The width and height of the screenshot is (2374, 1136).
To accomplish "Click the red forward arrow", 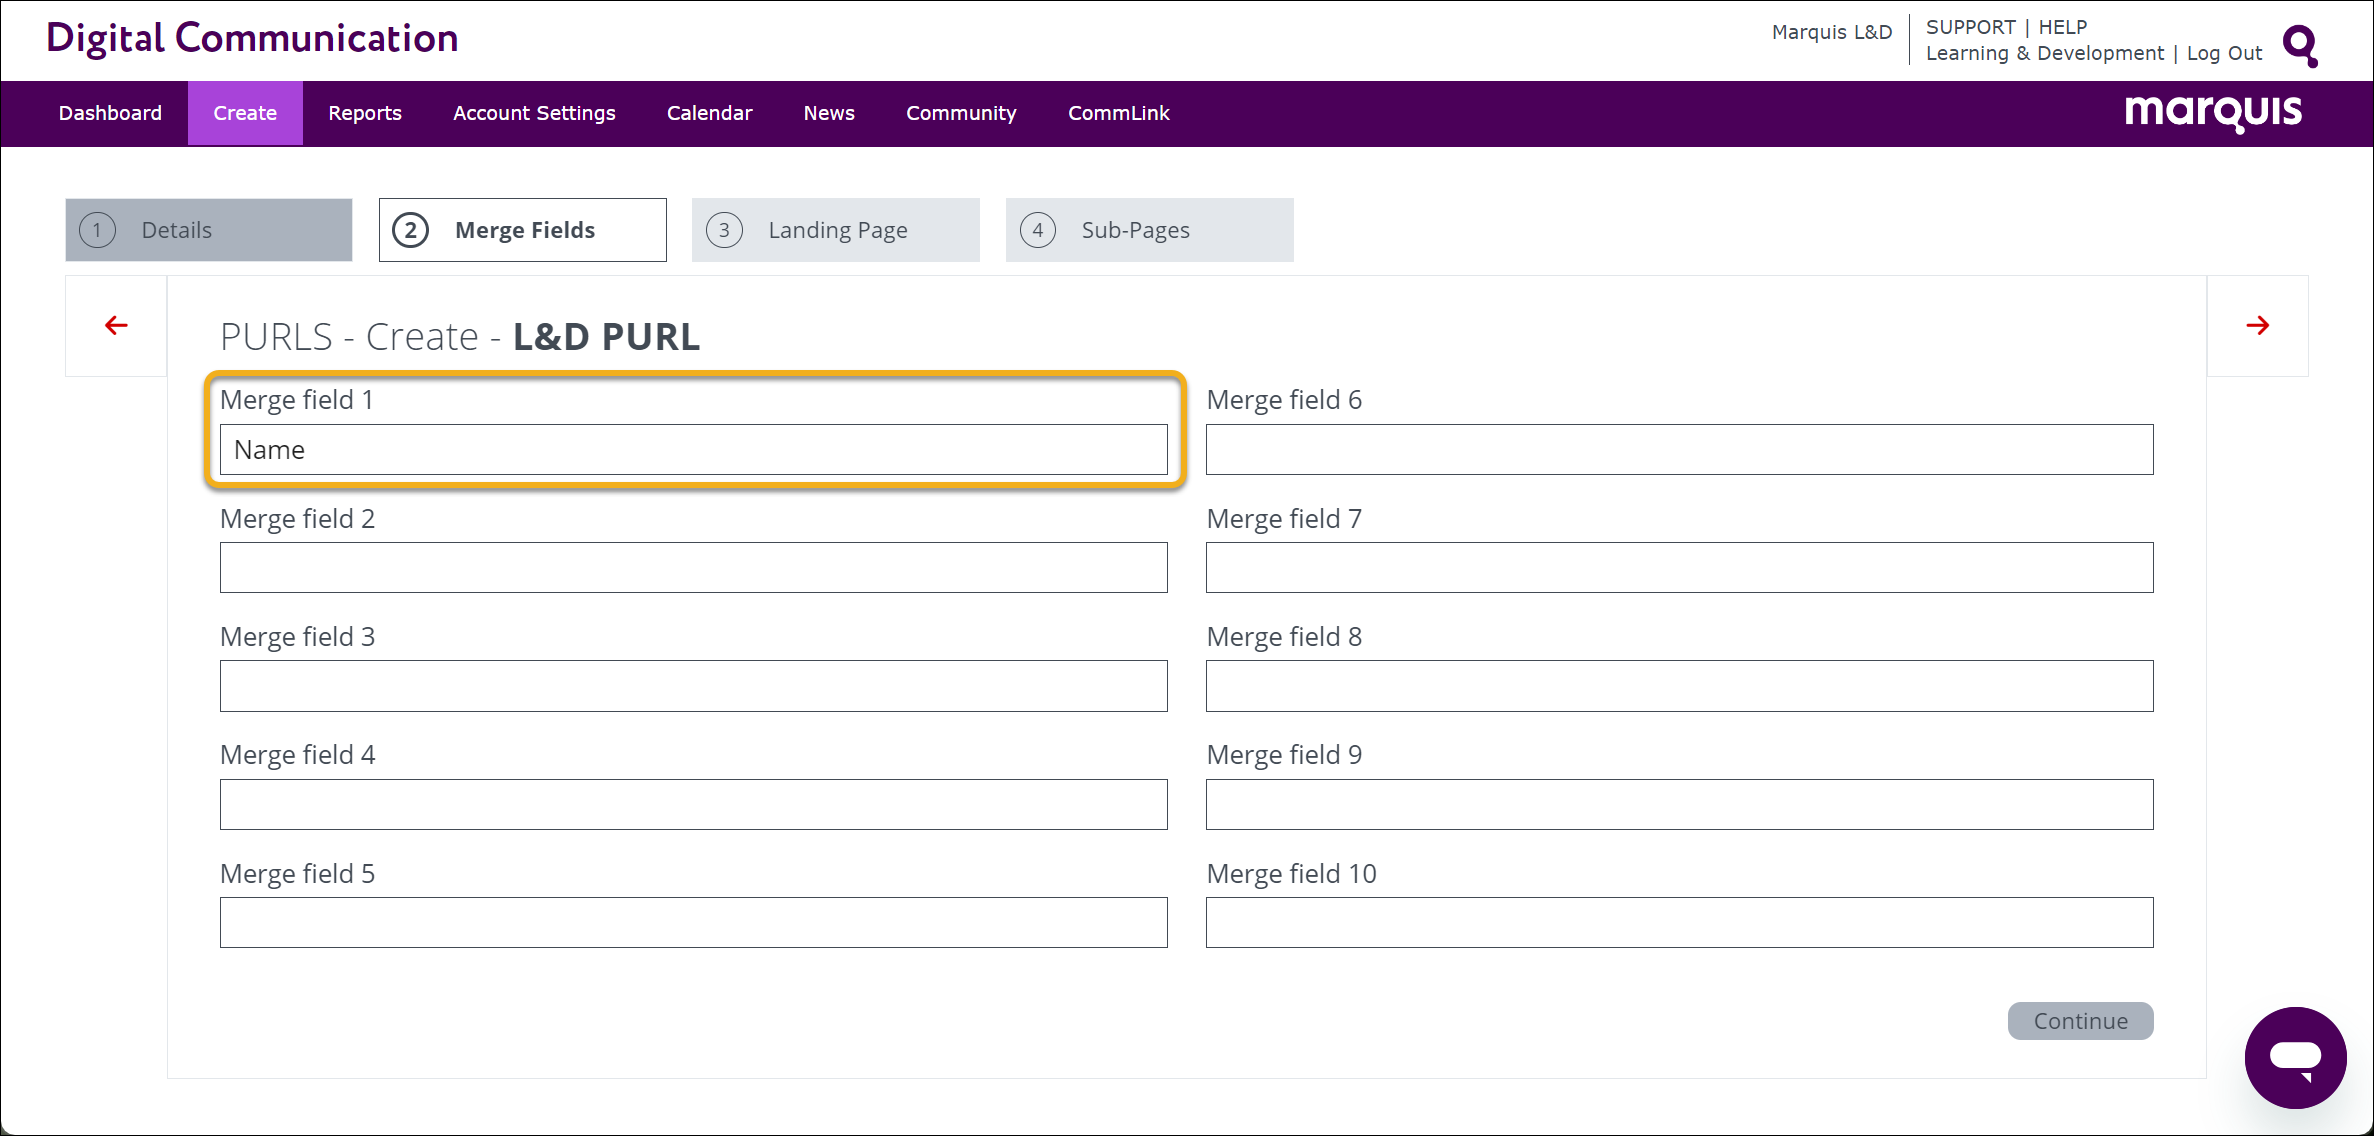I will click(2257, 325).
